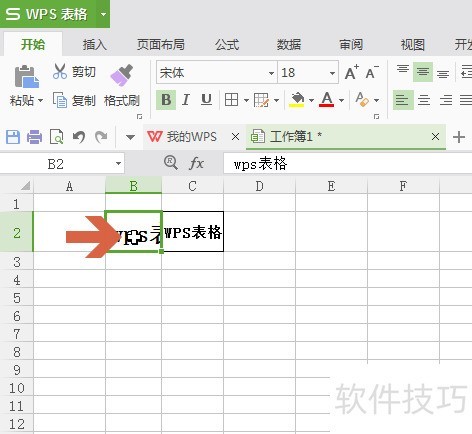This screenshot has height=434, width=472.
Task: Open font color dropdown arrow
Action: pyautogui.click(x=341, y=100)
